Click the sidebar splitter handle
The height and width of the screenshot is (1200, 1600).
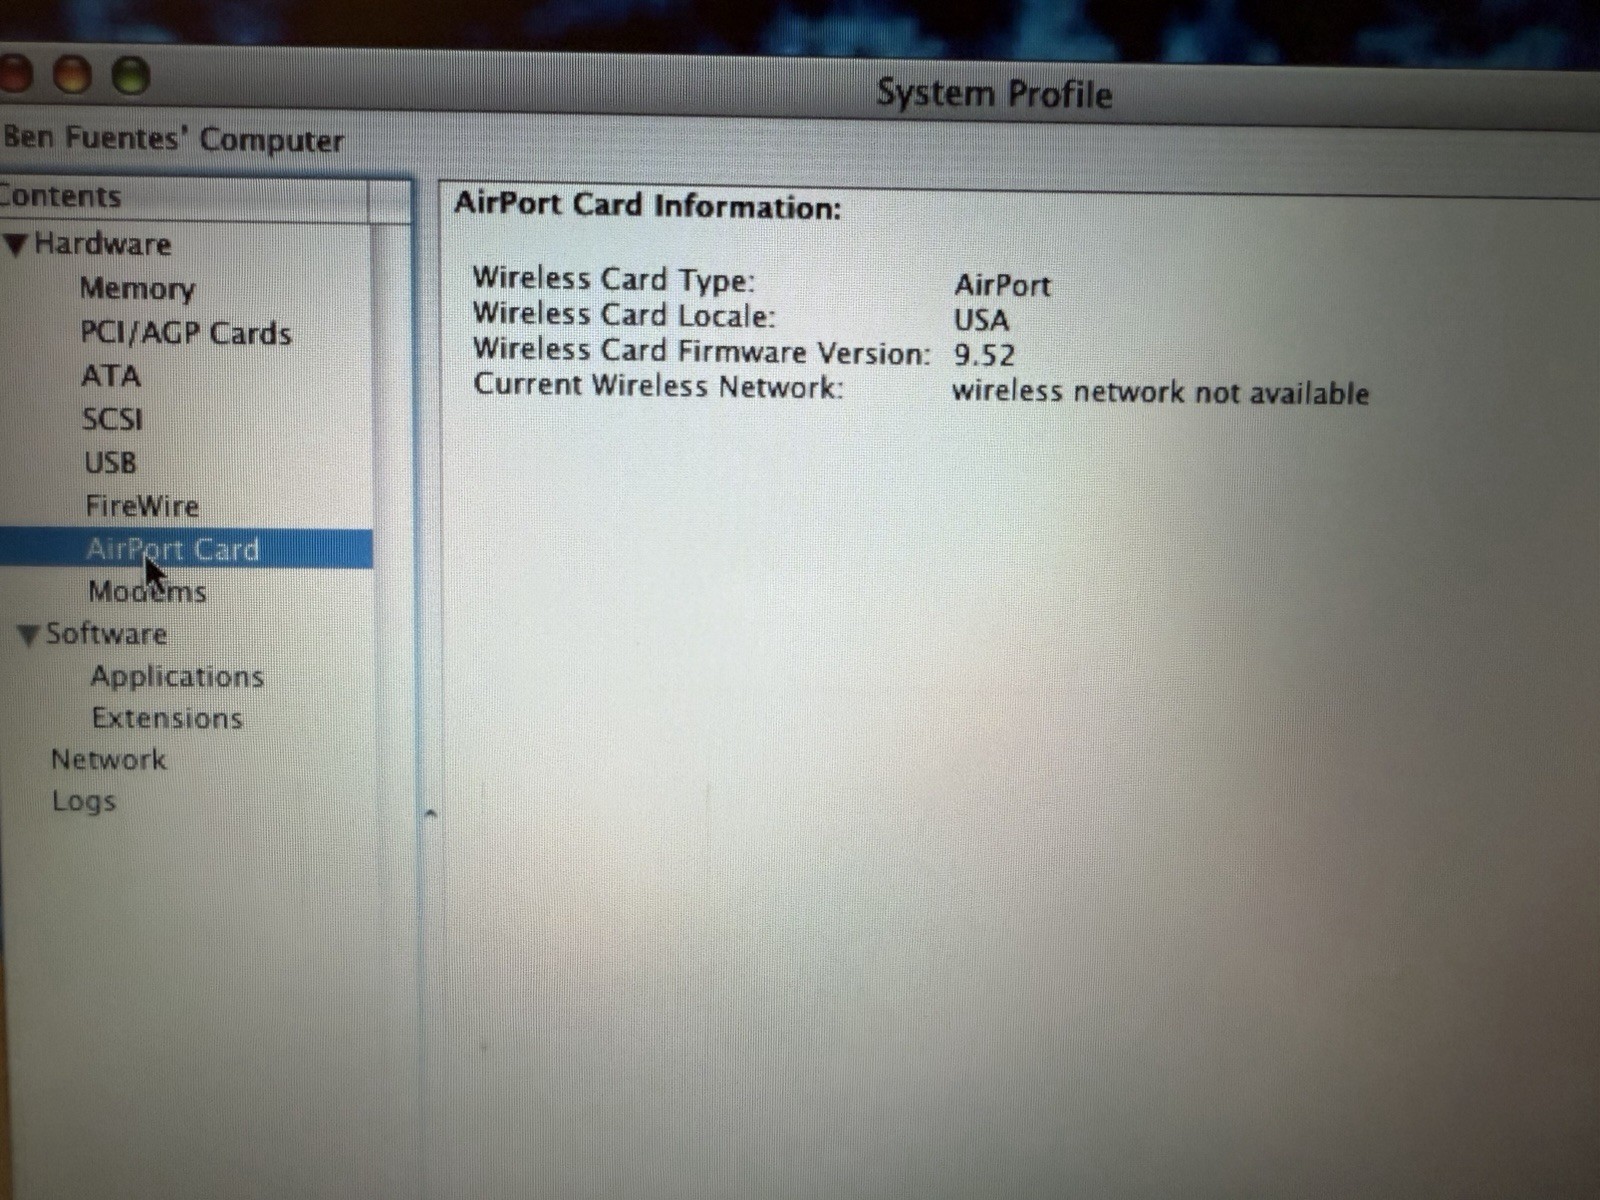[x=431, y=813]
